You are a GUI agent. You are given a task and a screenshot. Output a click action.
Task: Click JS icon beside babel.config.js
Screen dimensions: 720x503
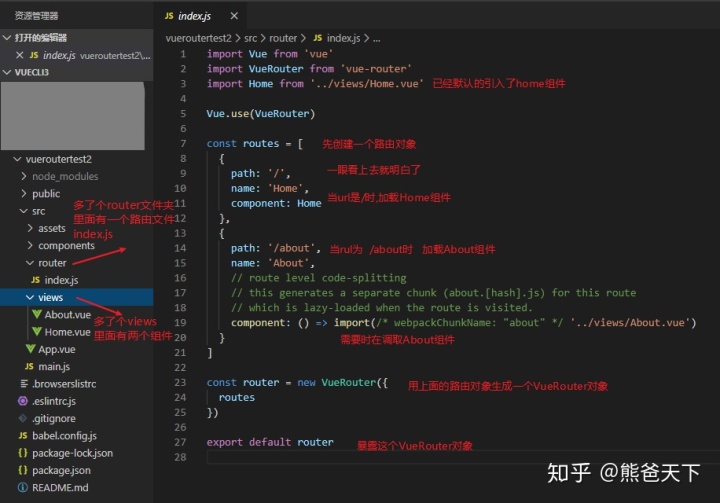pyautogui.click(x=23, y=435)
